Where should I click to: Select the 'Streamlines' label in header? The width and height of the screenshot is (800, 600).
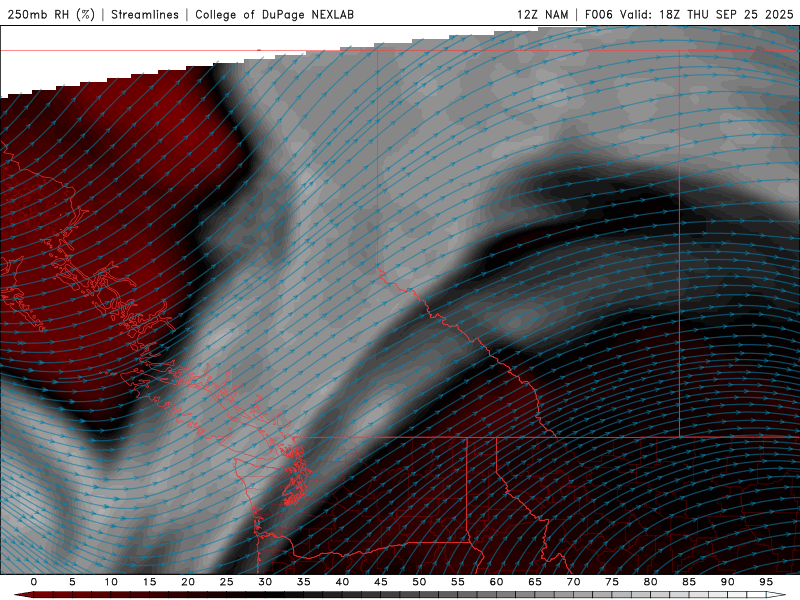[x=145, y=14]
